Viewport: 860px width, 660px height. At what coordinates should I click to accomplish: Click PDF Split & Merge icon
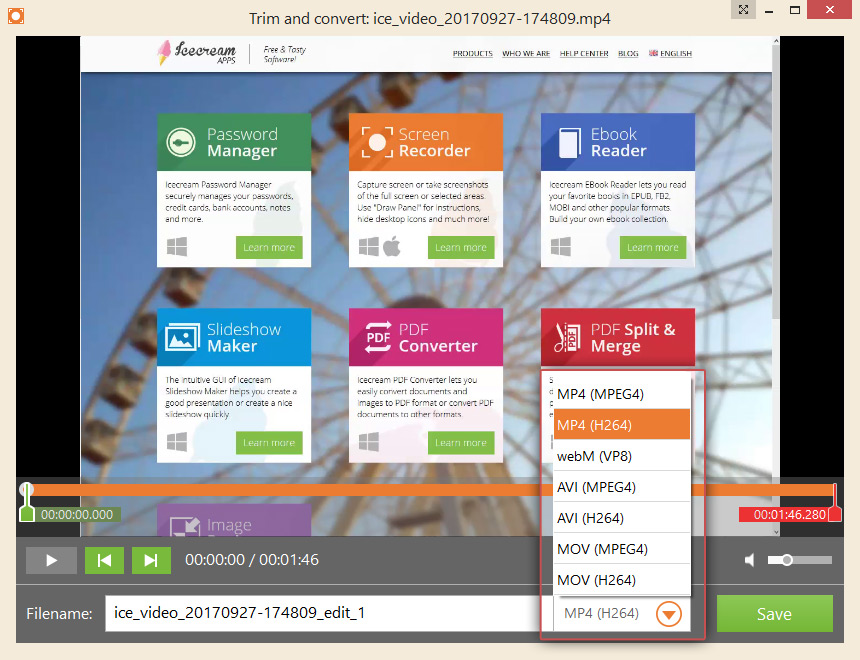coord(568,337)
